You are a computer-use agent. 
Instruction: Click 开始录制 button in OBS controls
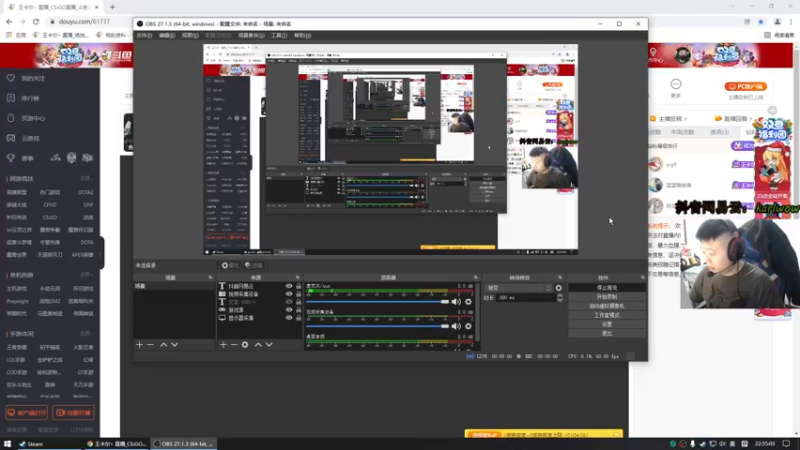[x=607, y=297]
